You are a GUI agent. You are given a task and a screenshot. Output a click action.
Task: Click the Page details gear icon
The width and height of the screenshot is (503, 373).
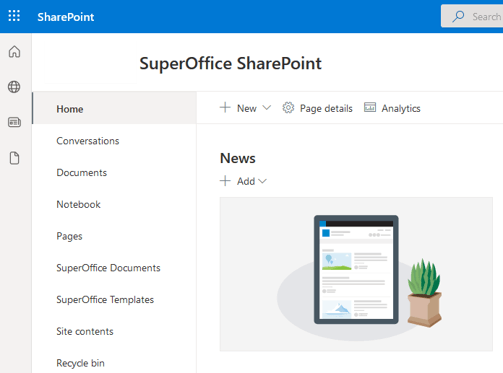pyautogui.click(x=288, y=108)
